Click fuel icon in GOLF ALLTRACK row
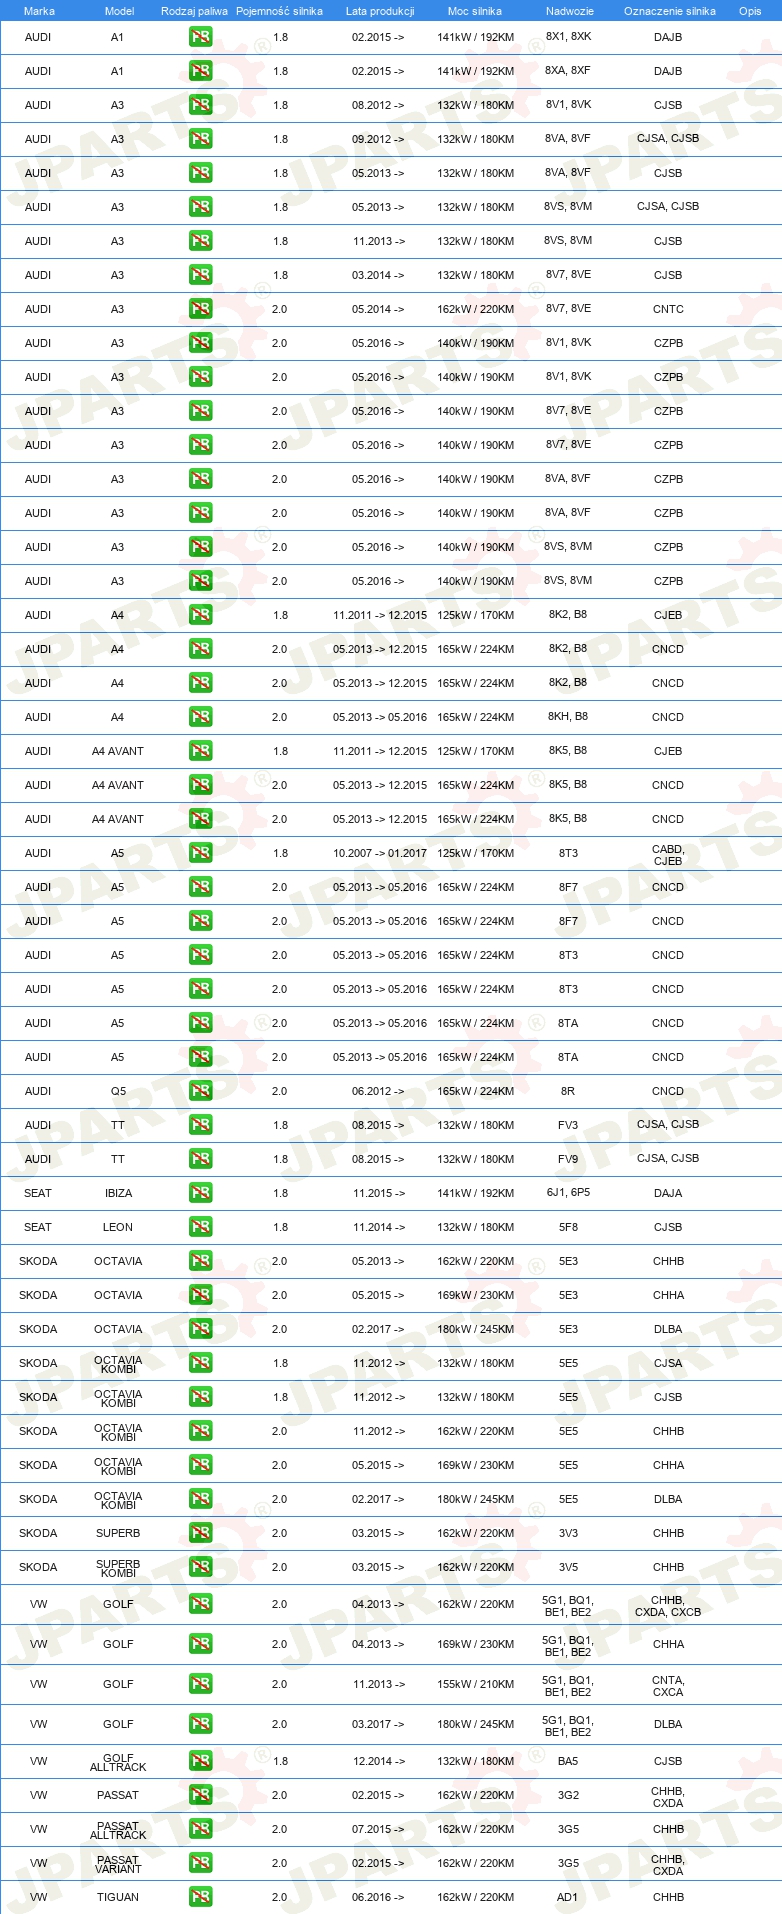The height and width of the screenshot is (1914, 782). (200, 1761)
